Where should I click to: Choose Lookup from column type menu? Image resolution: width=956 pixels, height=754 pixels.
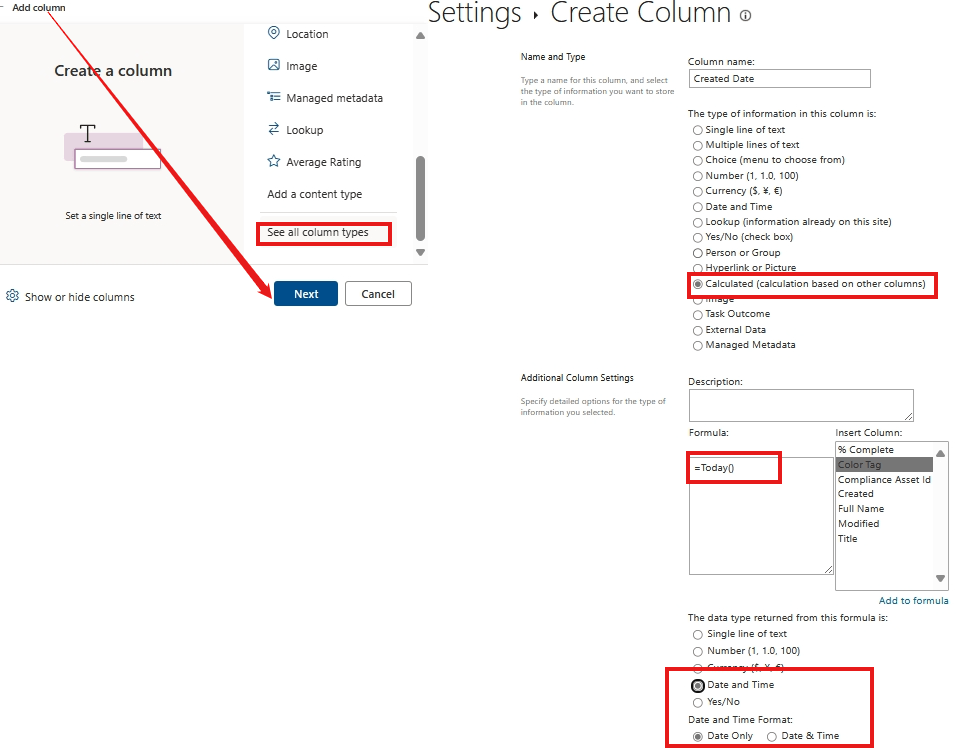coord(305,130)
